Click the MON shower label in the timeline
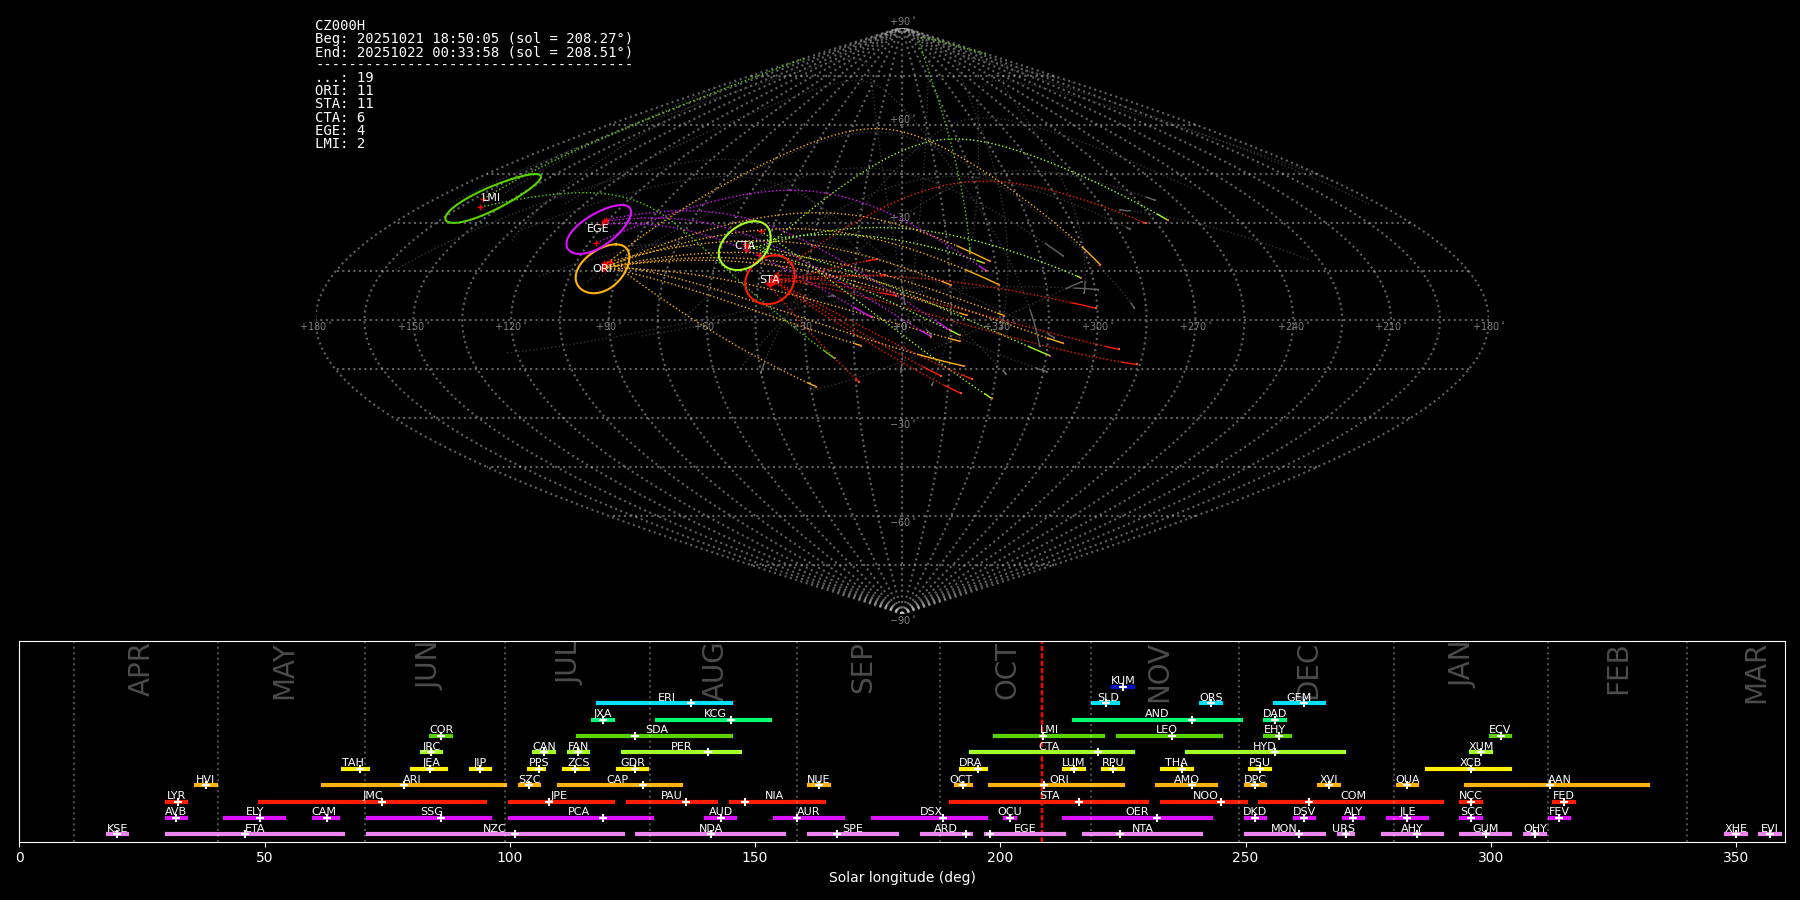1800x900 pixels. [x=1284, y=829]
